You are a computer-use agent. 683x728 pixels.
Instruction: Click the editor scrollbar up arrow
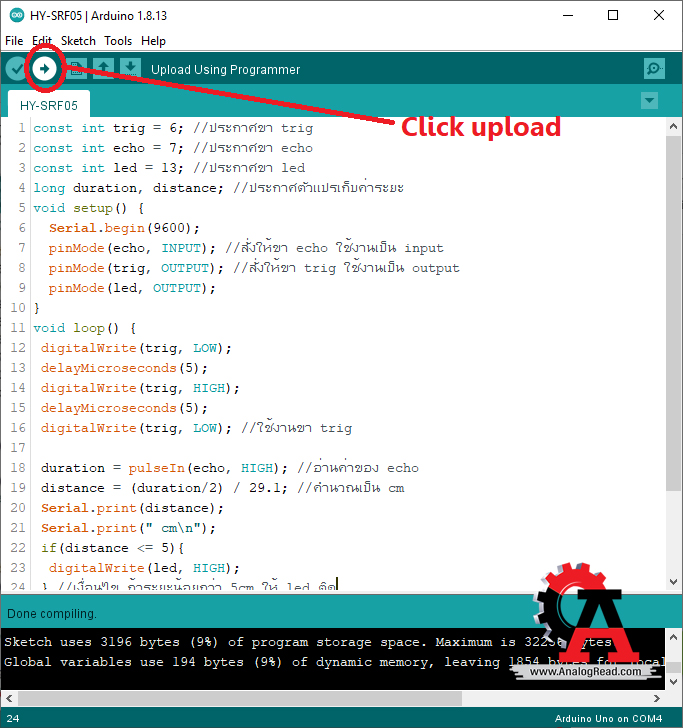[673, 126]
